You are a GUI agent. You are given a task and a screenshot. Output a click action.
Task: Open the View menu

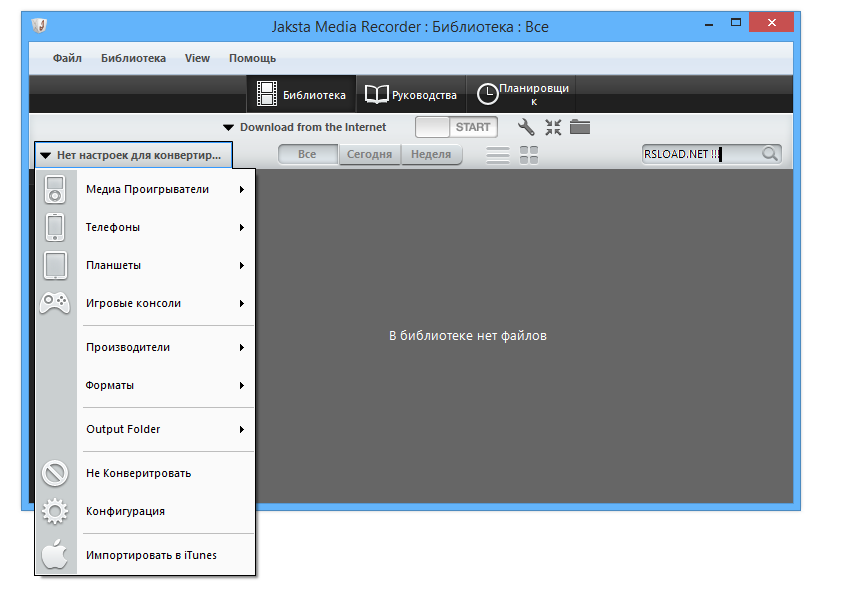[x=197, y=58]
